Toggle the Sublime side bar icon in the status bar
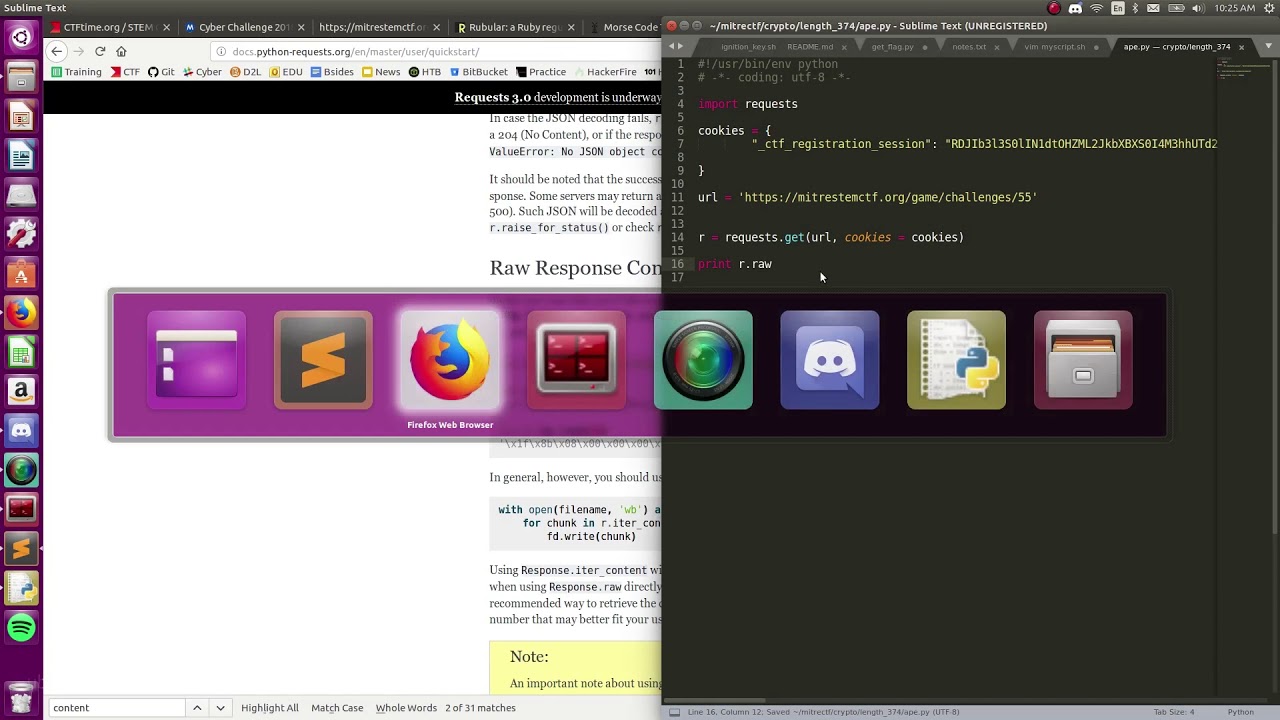Screen dimensions: 1280x720 [674, 712]
